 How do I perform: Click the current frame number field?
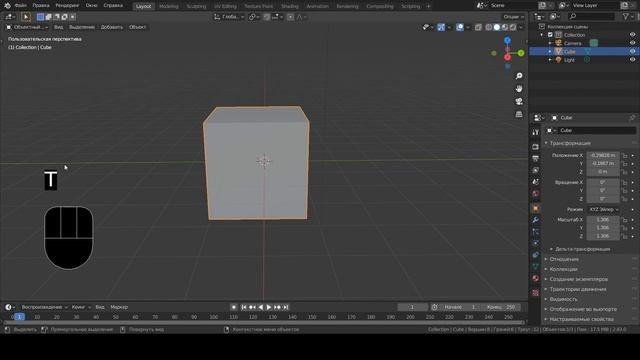tap(412, 307)
